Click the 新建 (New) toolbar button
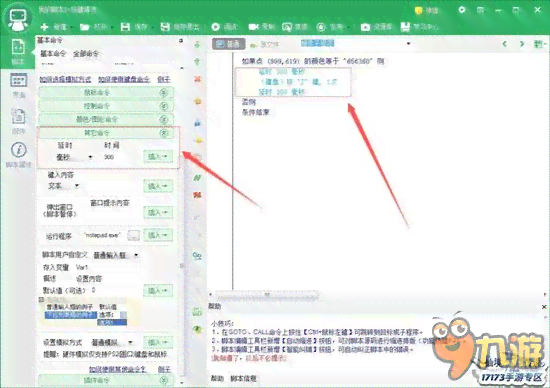The height and width of the screenshot is (388, 550). [53, 27]
